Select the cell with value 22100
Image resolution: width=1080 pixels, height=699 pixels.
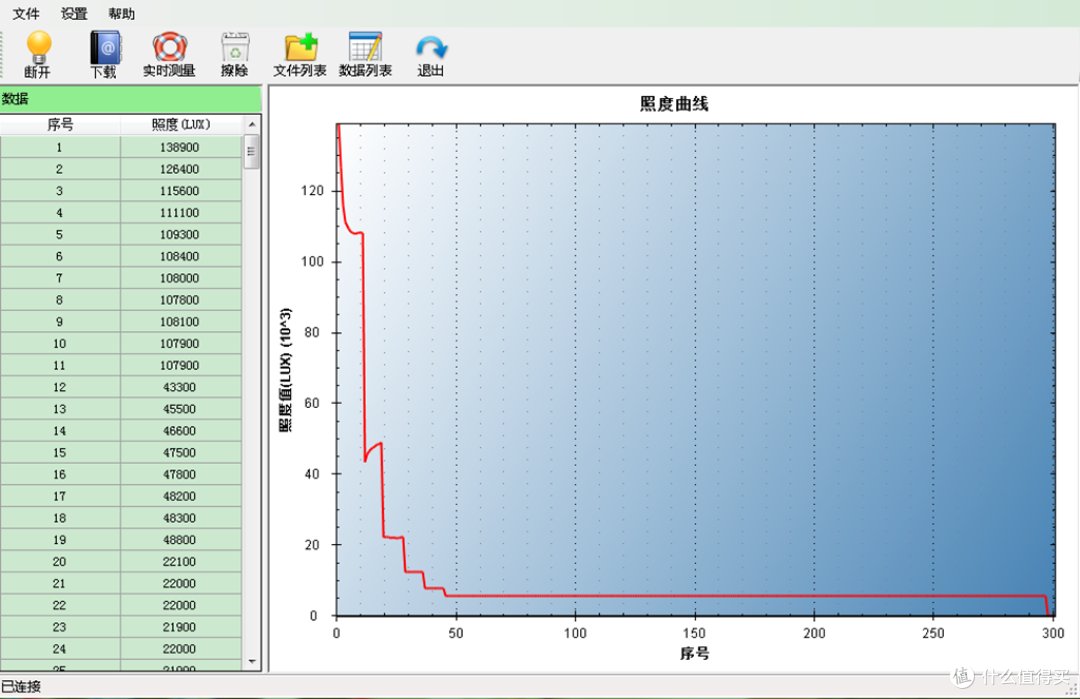(x=180, y=562)
